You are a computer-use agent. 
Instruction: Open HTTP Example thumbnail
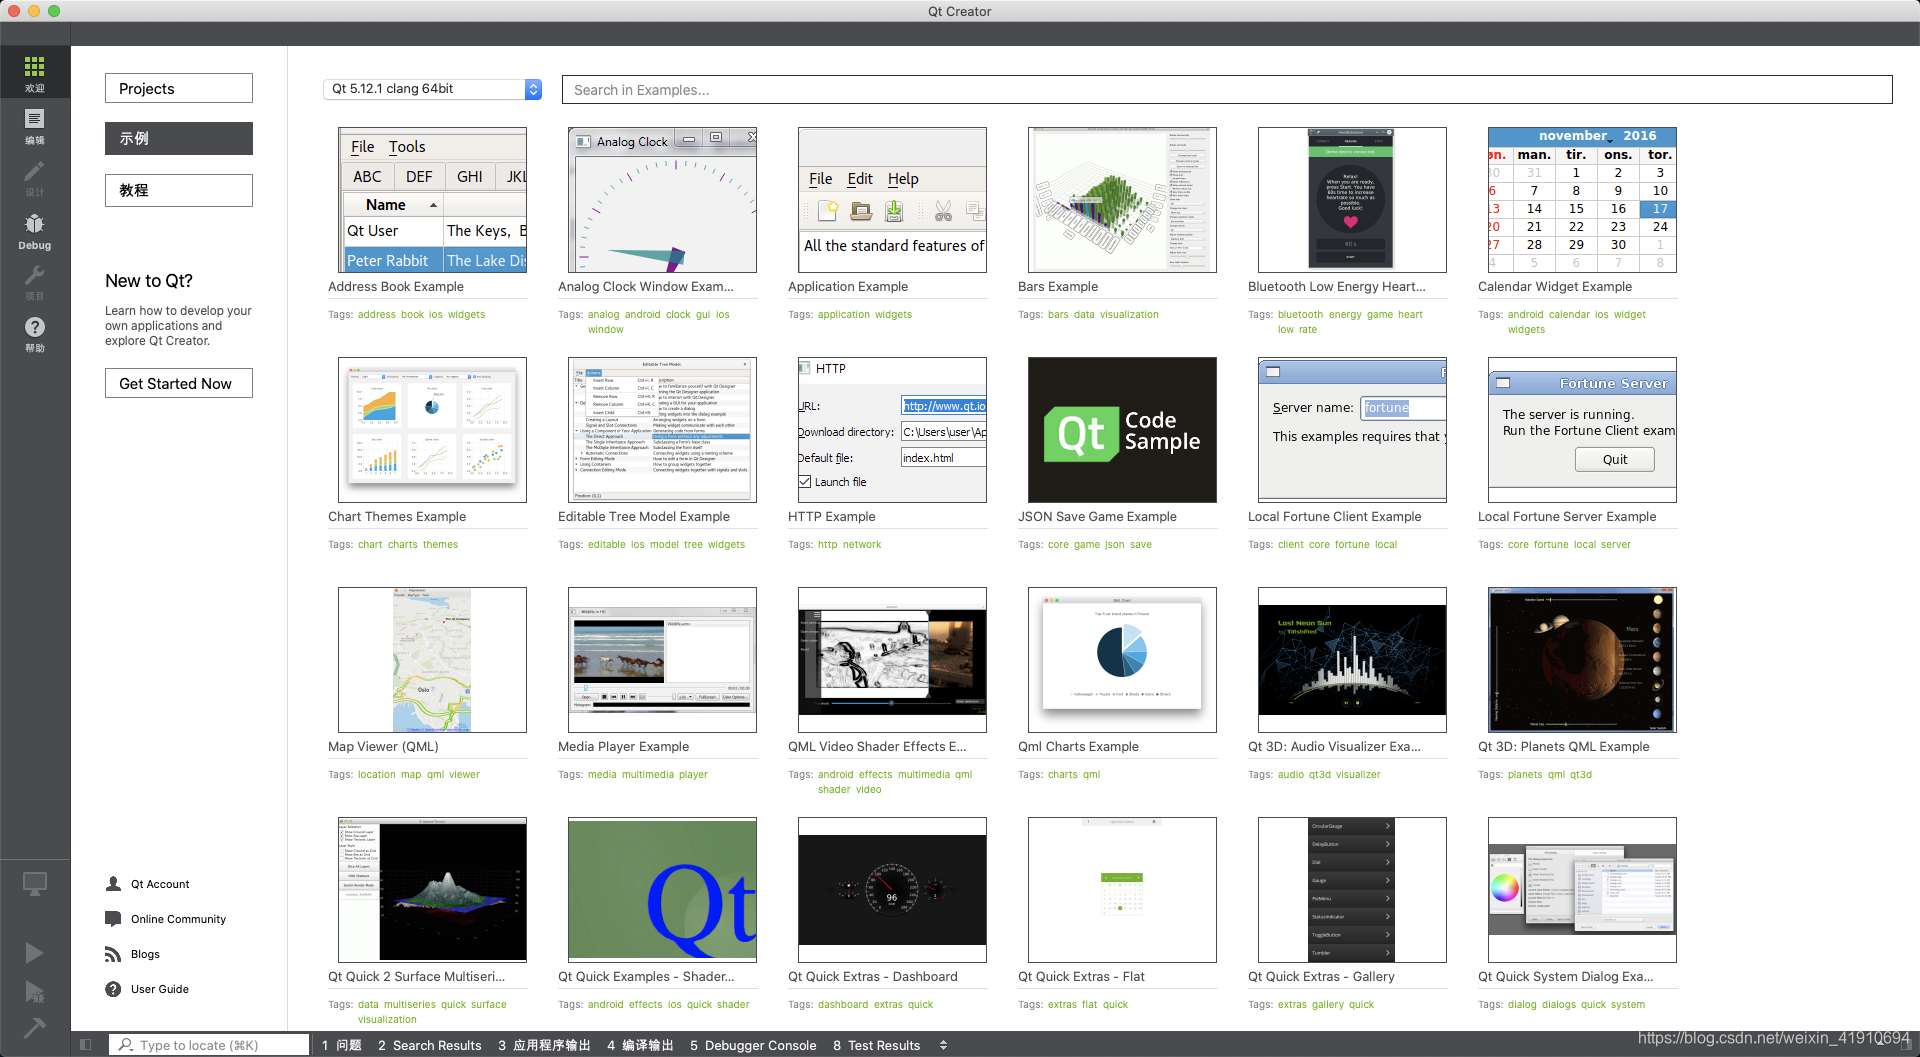pos(892,430)
